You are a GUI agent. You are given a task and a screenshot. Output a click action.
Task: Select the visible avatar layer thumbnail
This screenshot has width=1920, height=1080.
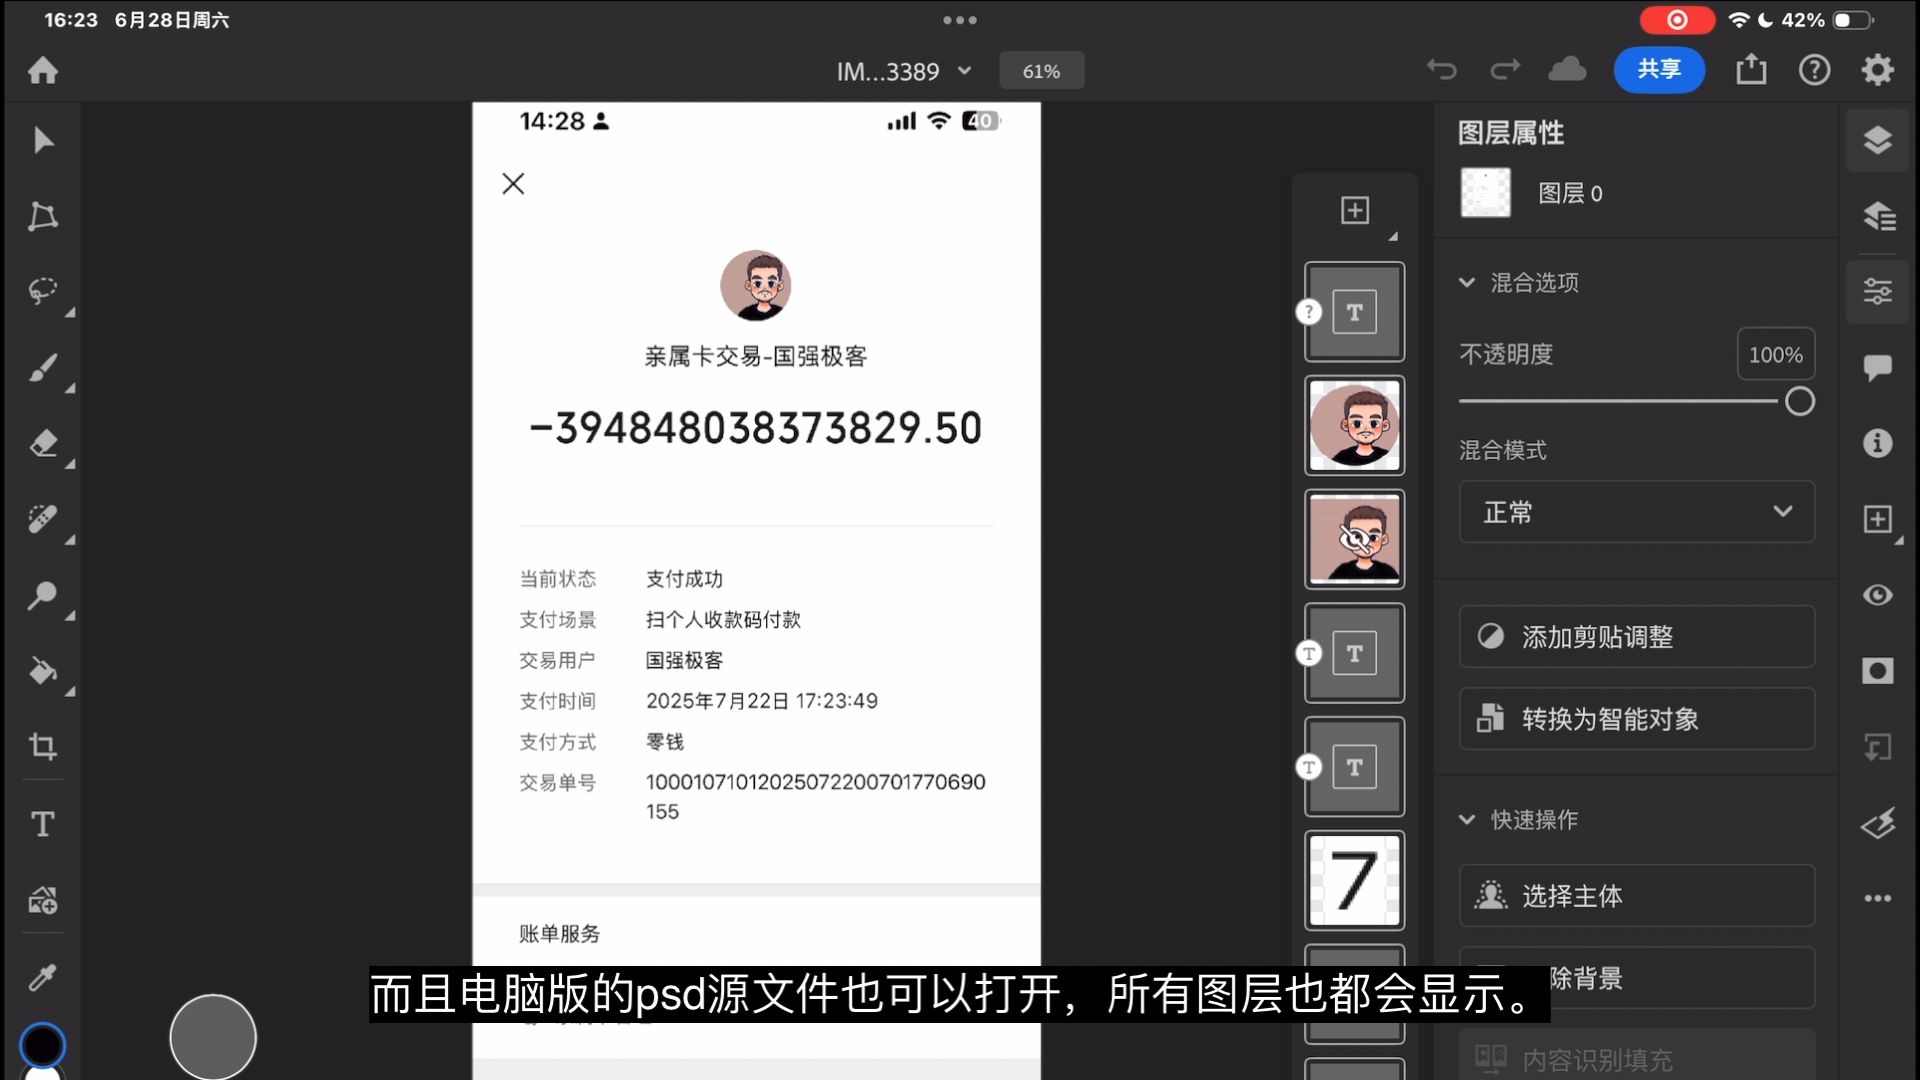pyautogui.click(x=1355, y=426)
